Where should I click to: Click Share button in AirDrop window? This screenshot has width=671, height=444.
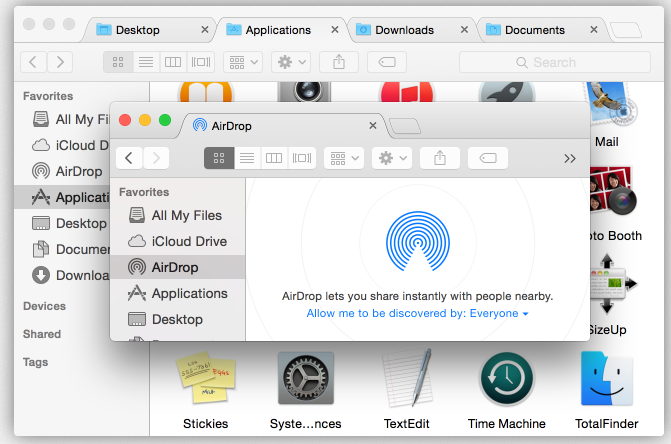coord(440,158)
